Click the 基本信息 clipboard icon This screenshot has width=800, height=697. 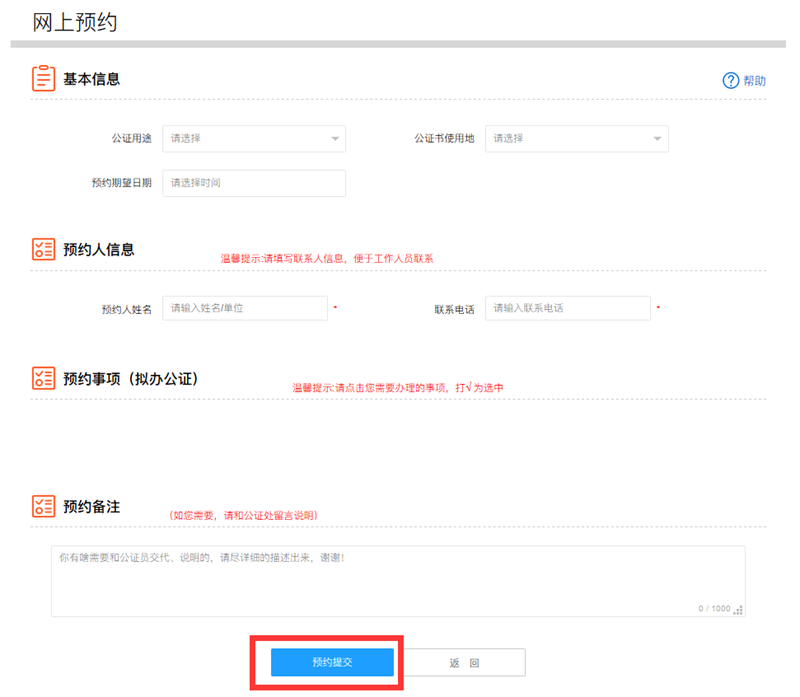click(43, 79)
